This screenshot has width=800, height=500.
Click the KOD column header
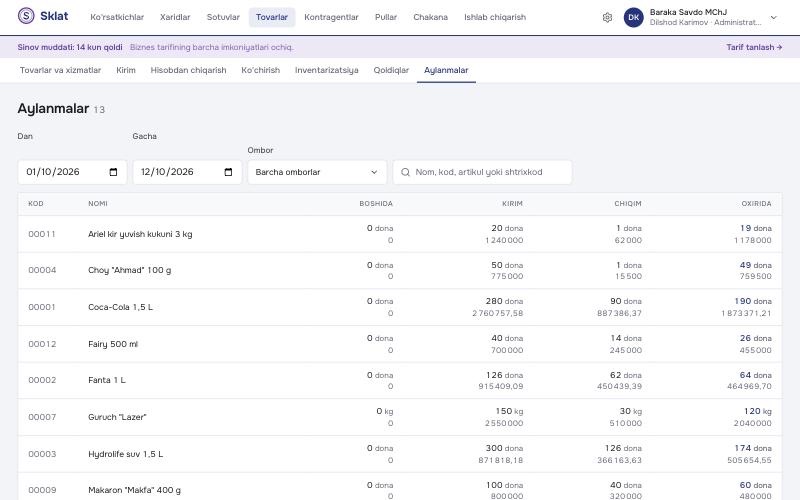click(x=36, y=204)
